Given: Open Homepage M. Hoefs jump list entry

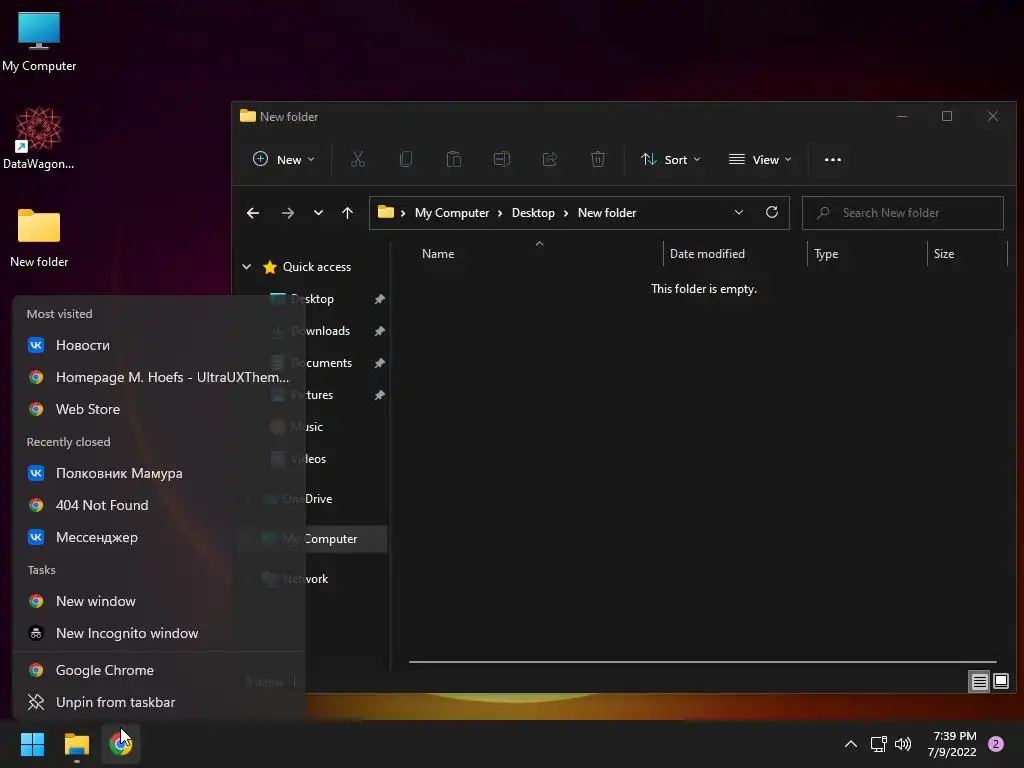Looking at the screenshot, I should pyautogui.click(x=159, y=377).
